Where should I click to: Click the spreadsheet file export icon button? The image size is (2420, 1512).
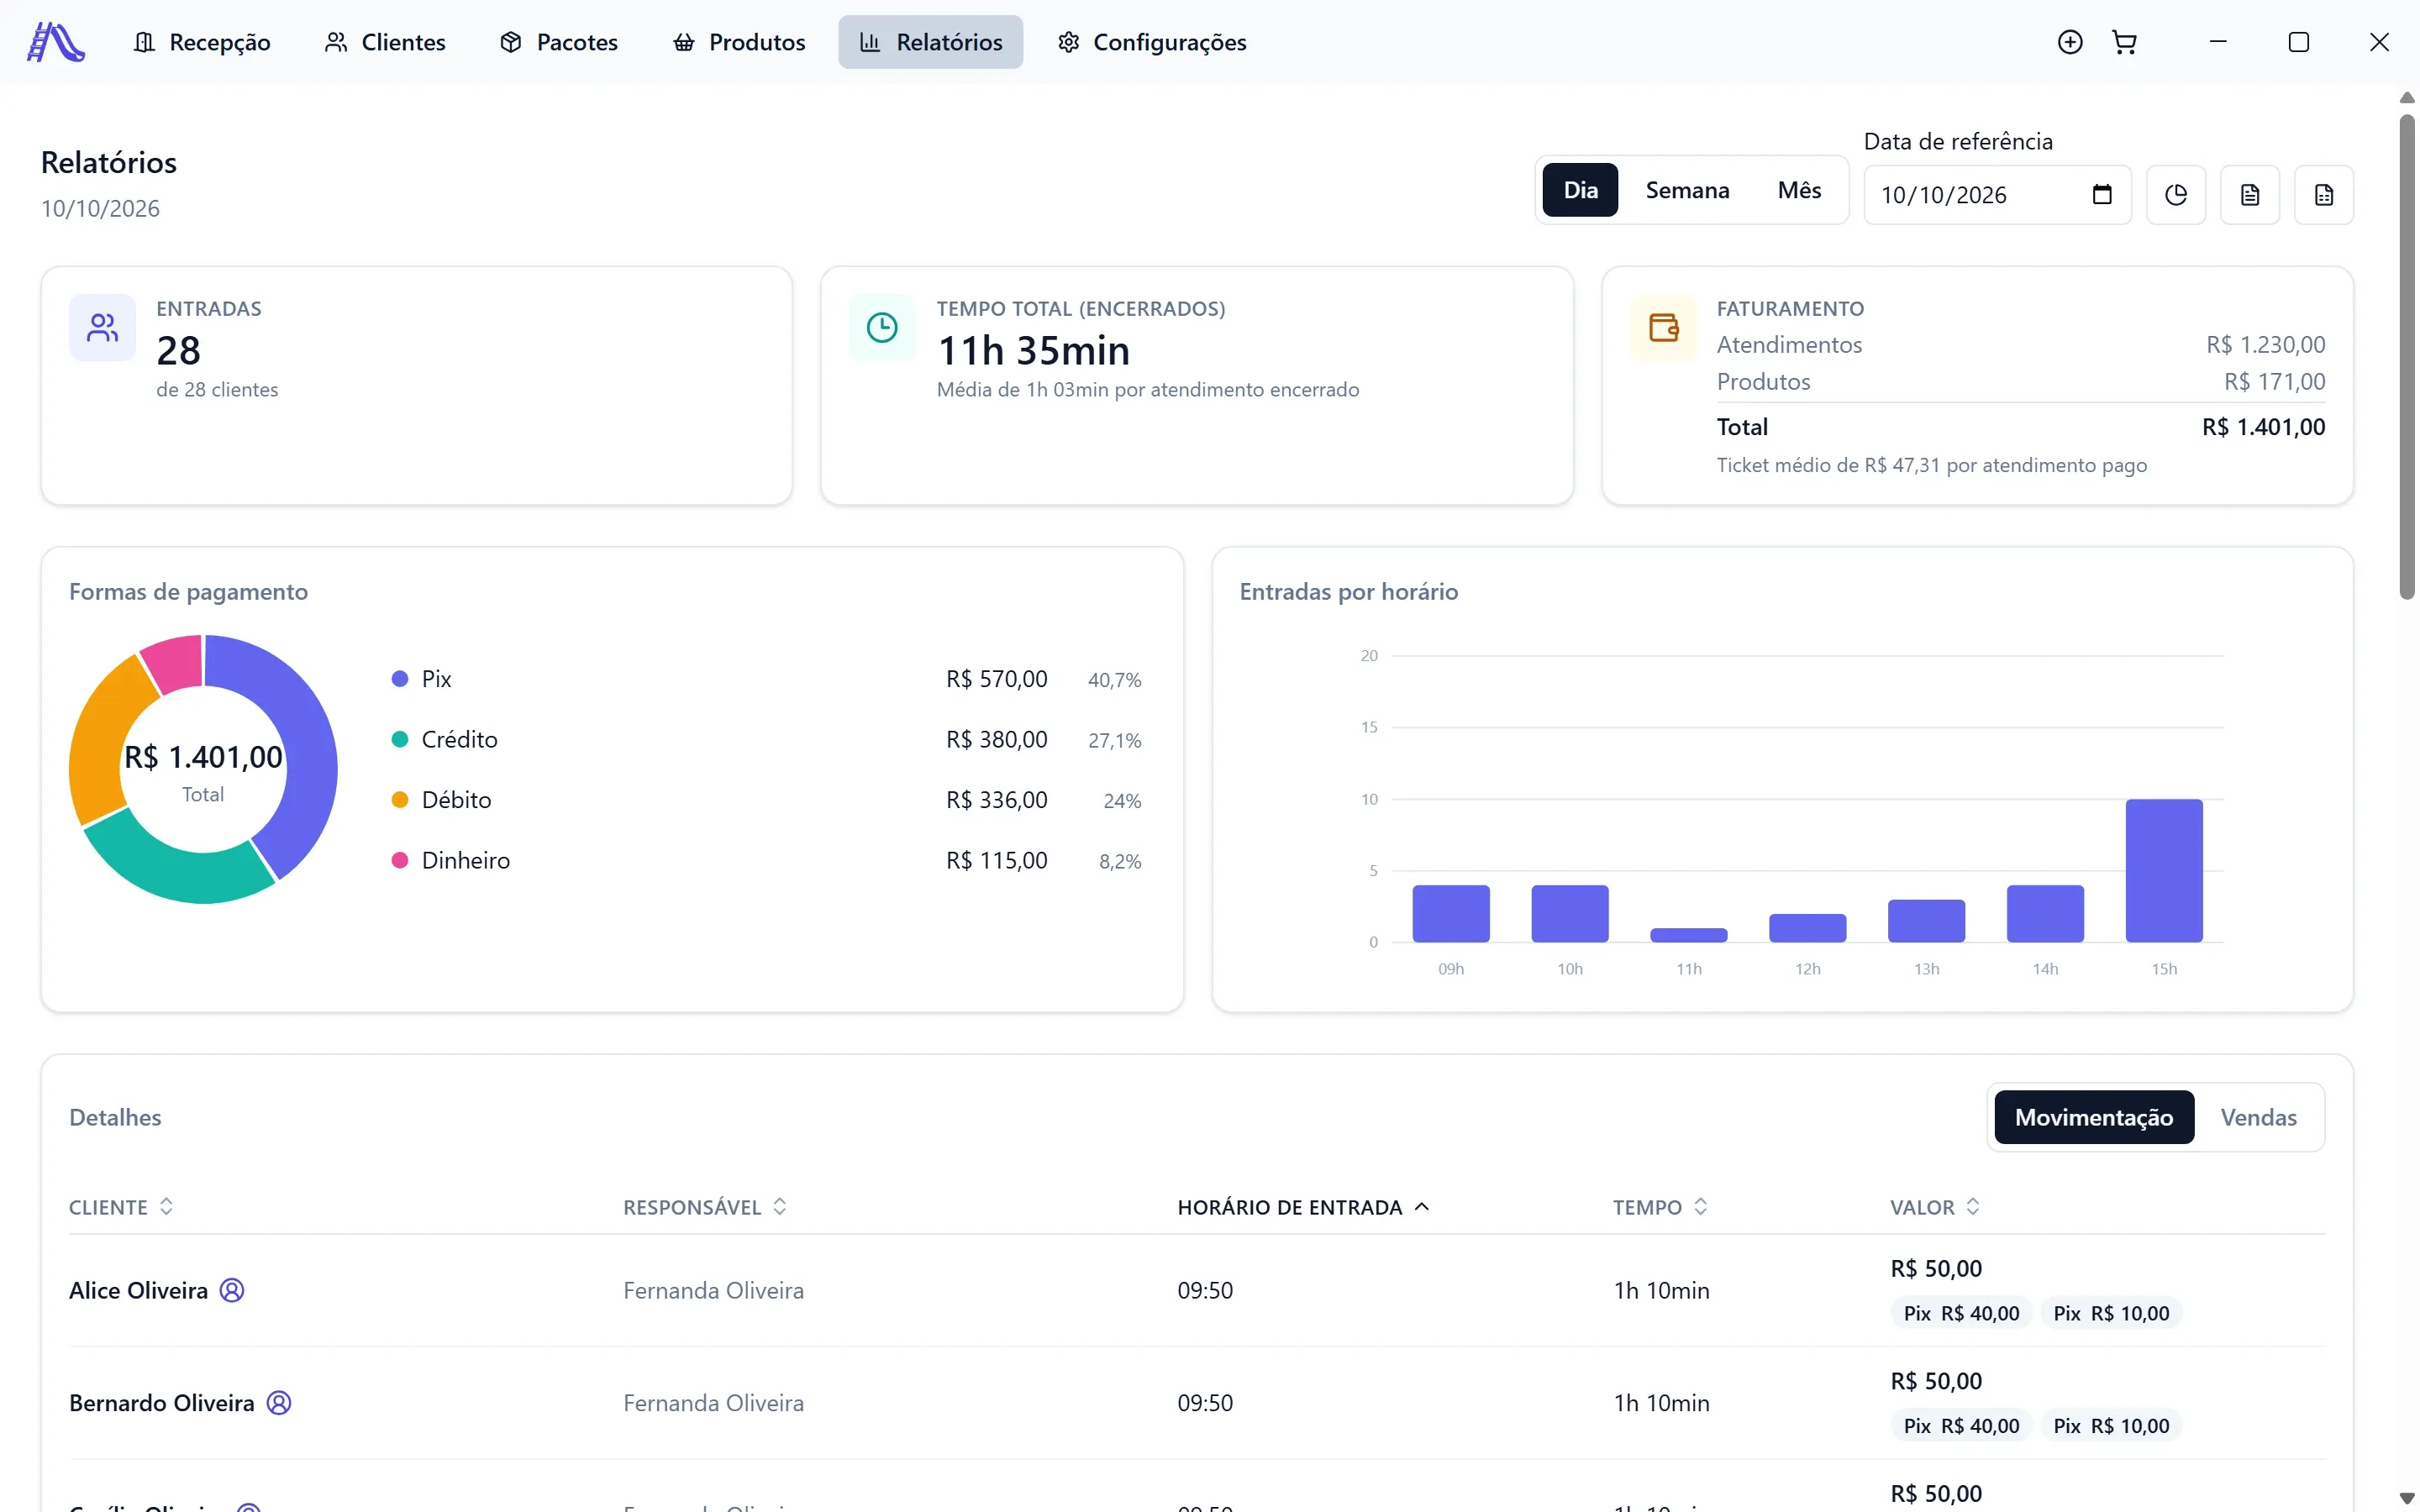(x=2324, y=195)
